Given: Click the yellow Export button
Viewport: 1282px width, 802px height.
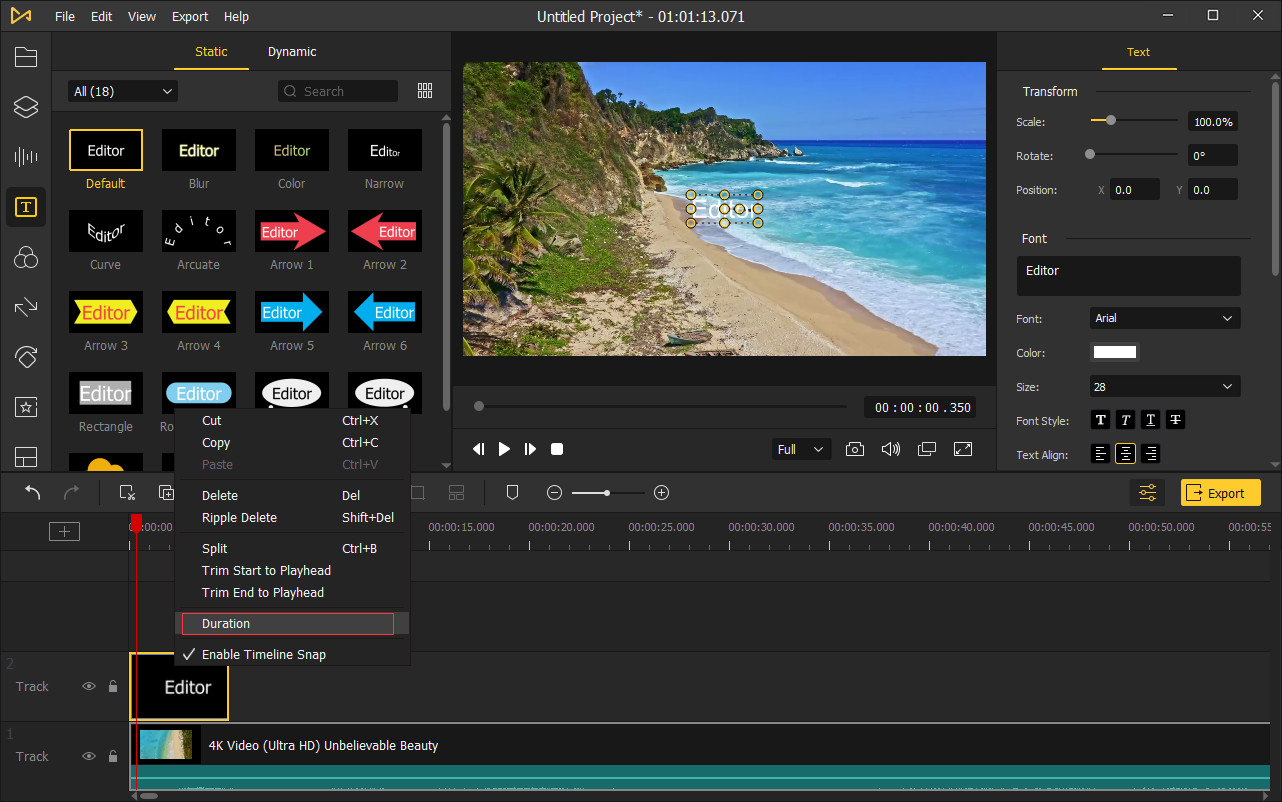Looking at the screenshot, I should point(1220,493).
